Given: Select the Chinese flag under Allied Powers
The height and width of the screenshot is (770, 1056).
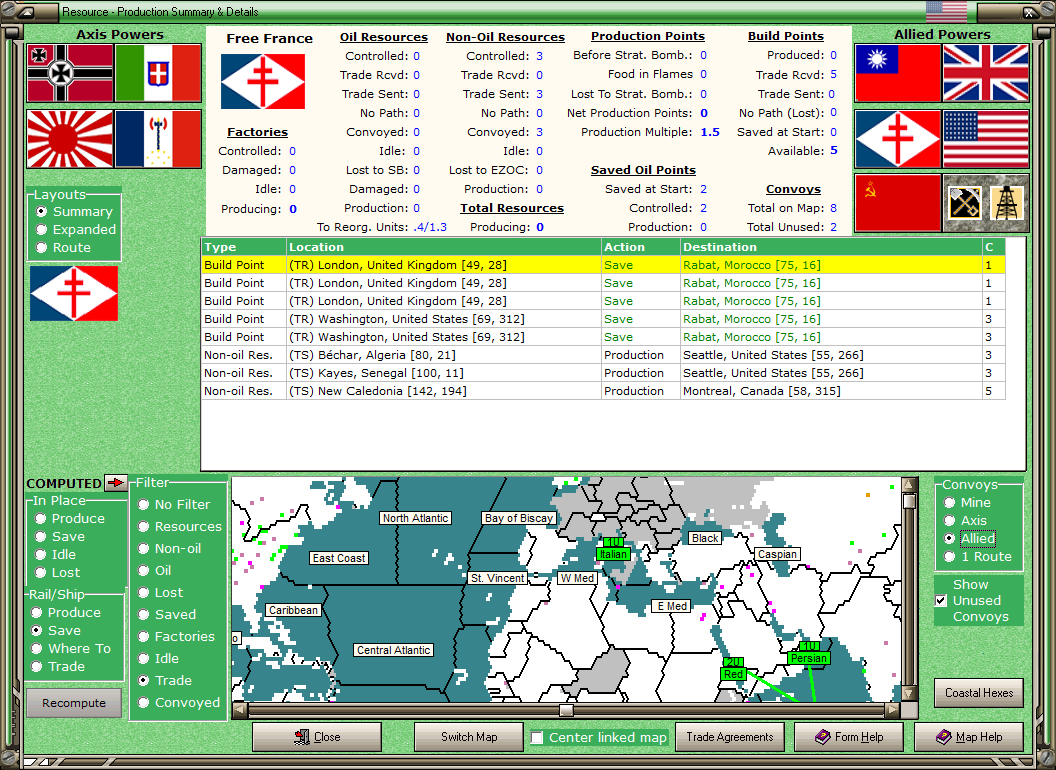Looking at the screenshot, I should [898, 73].
